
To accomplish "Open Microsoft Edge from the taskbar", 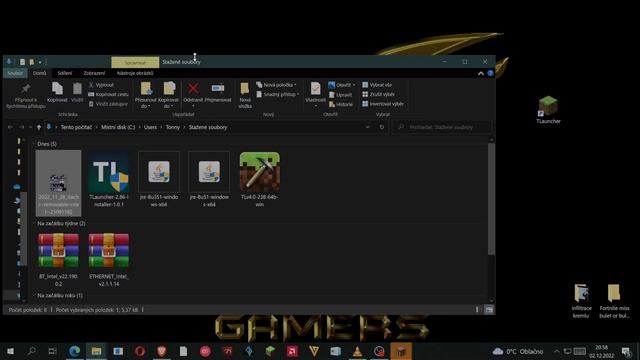I will 74,351.
